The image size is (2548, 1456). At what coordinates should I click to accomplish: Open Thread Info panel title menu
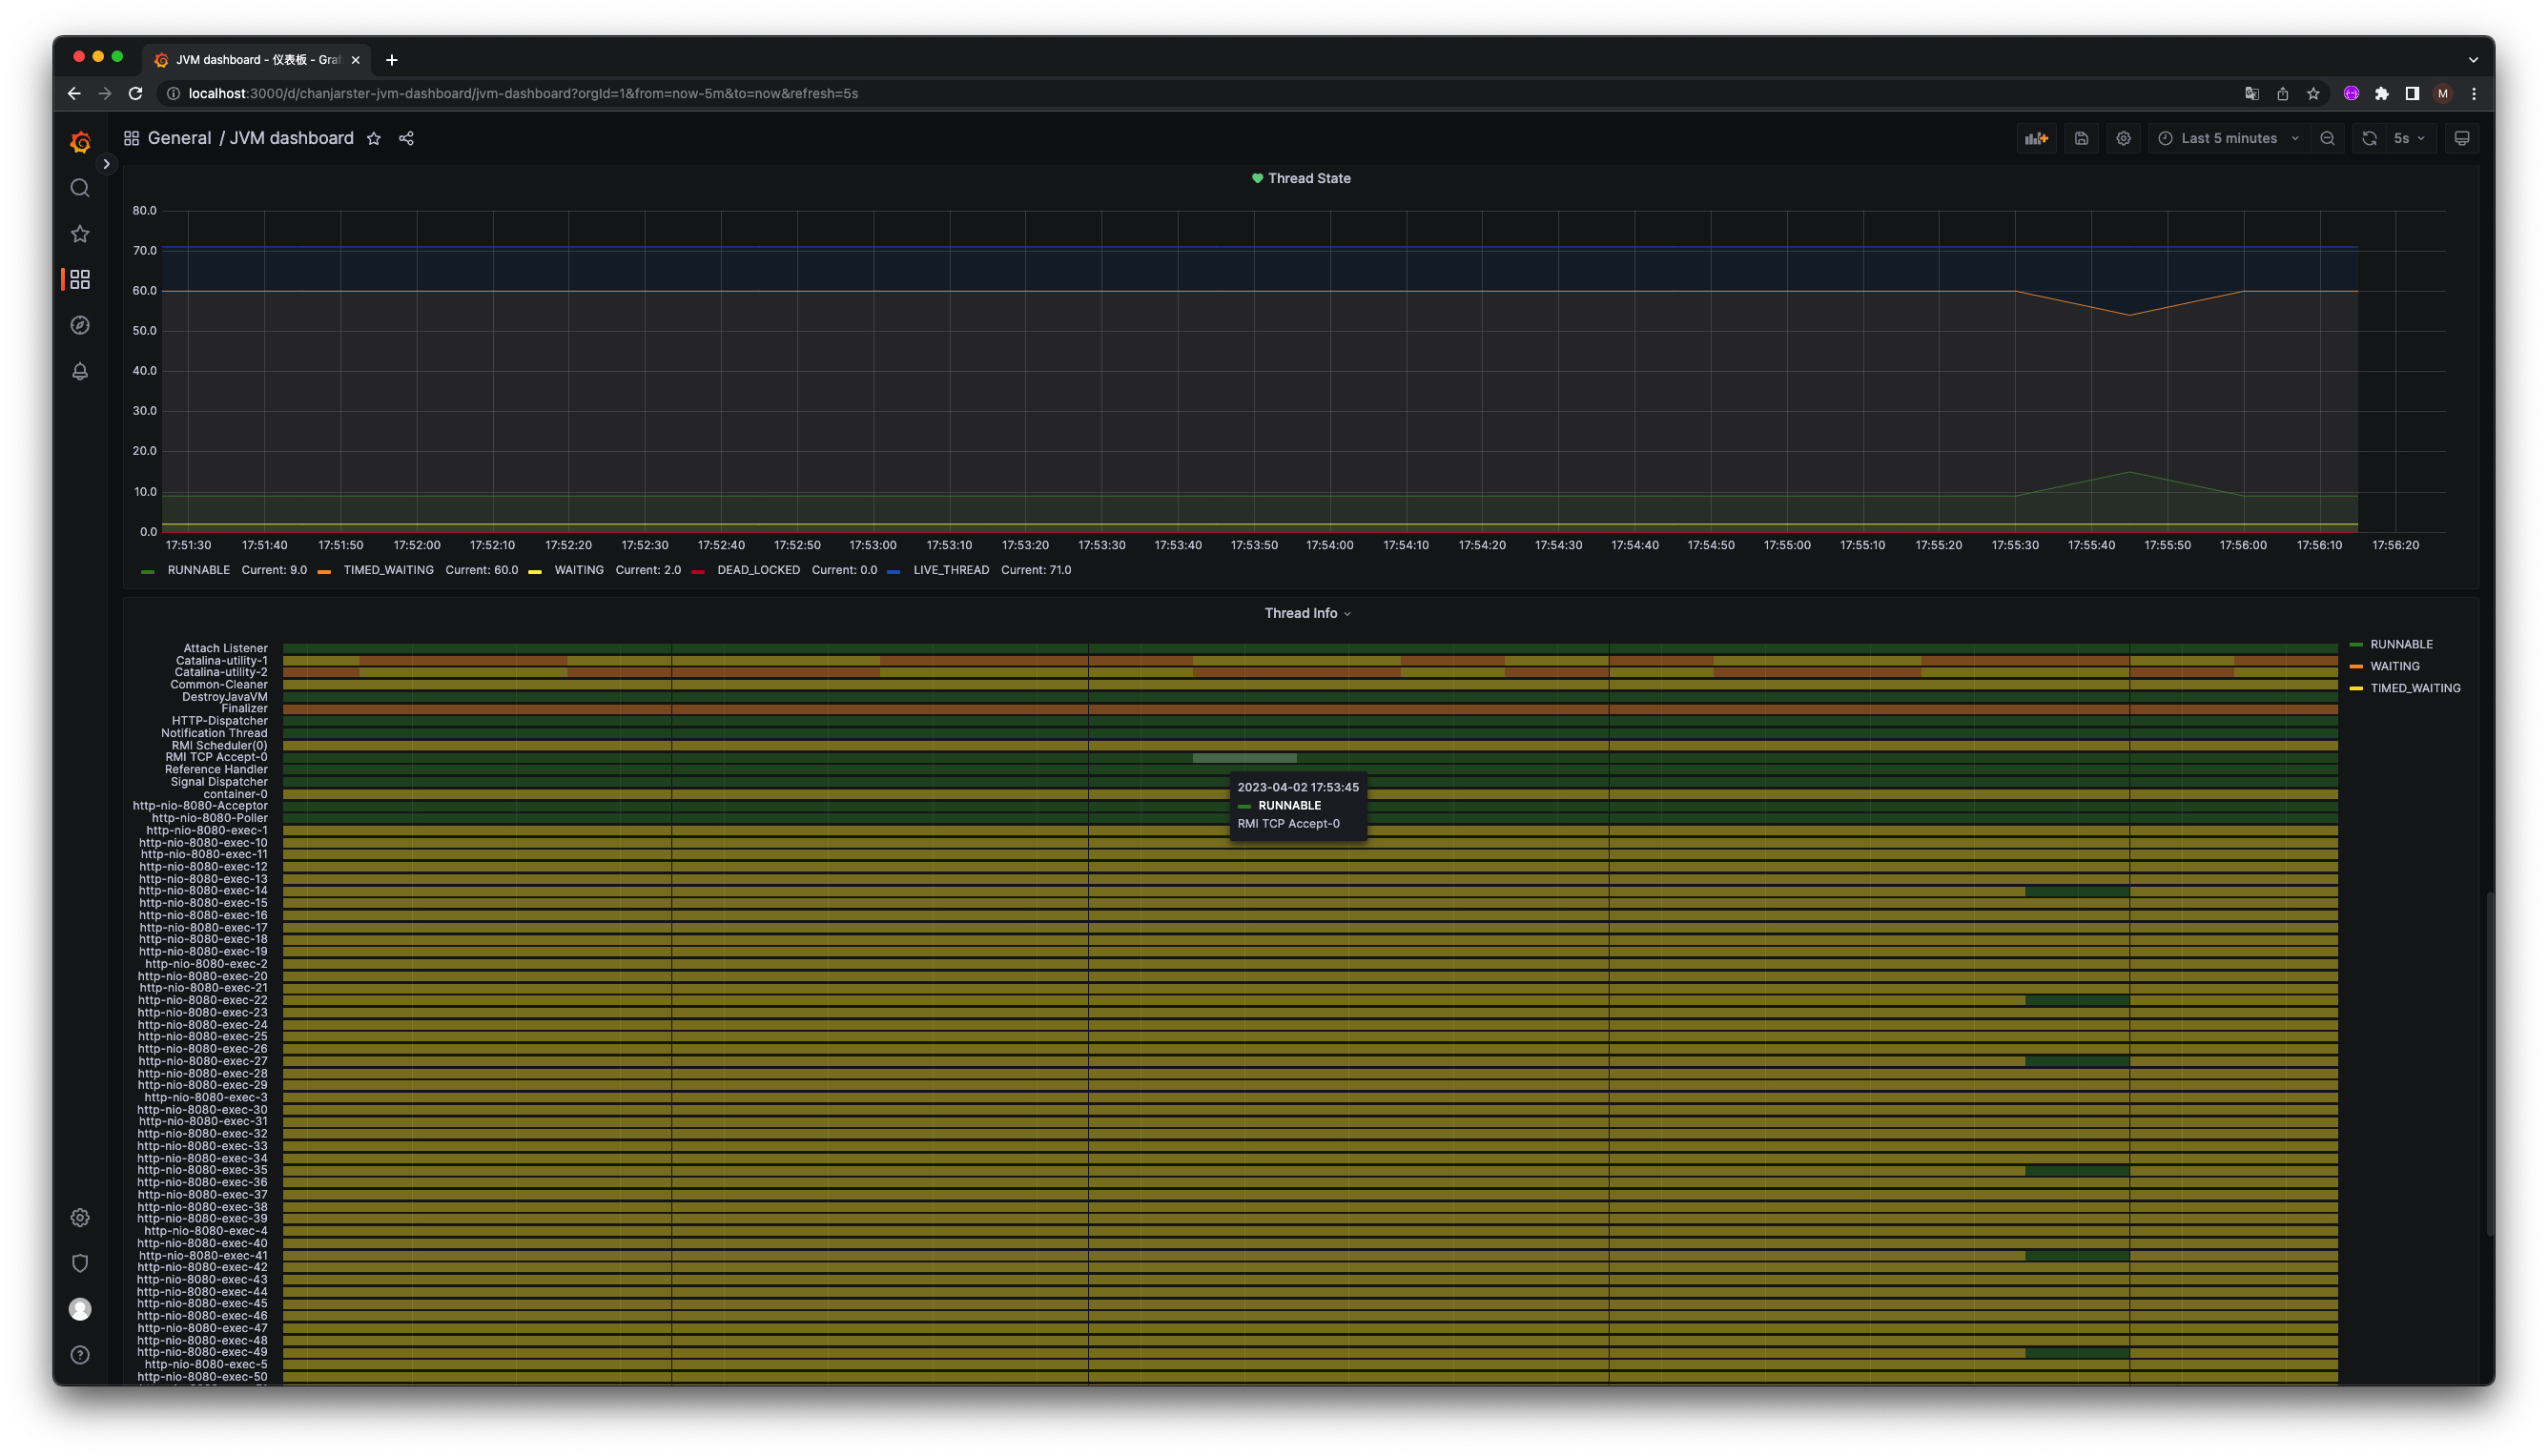coord(1307,613)
